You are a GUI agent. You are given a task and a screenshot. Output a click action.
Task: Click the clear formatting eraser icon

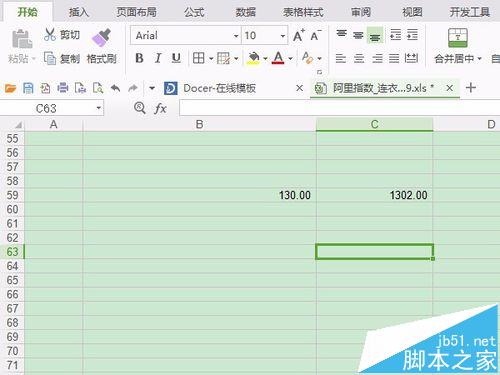tap(307, 58)
